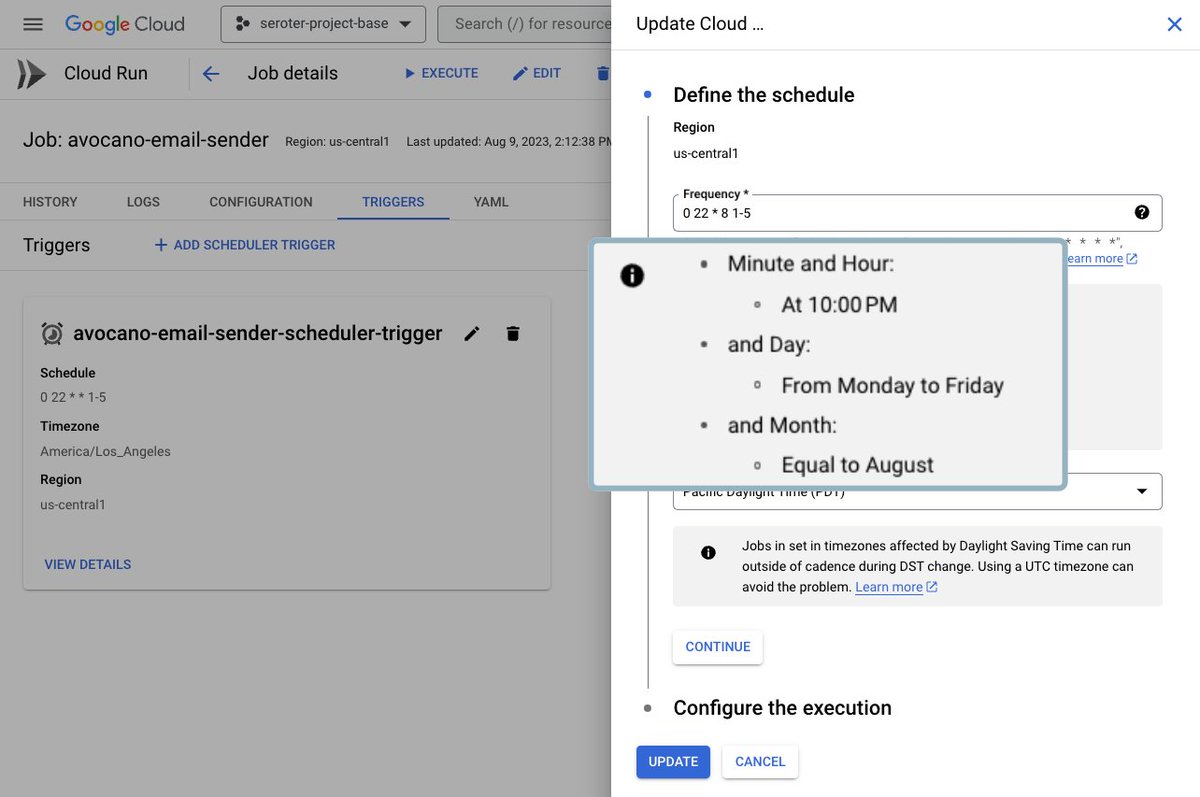Screen dimensions: 1200x797
Task: Click us-central1 under Region on trigger card
Action: 73,505
